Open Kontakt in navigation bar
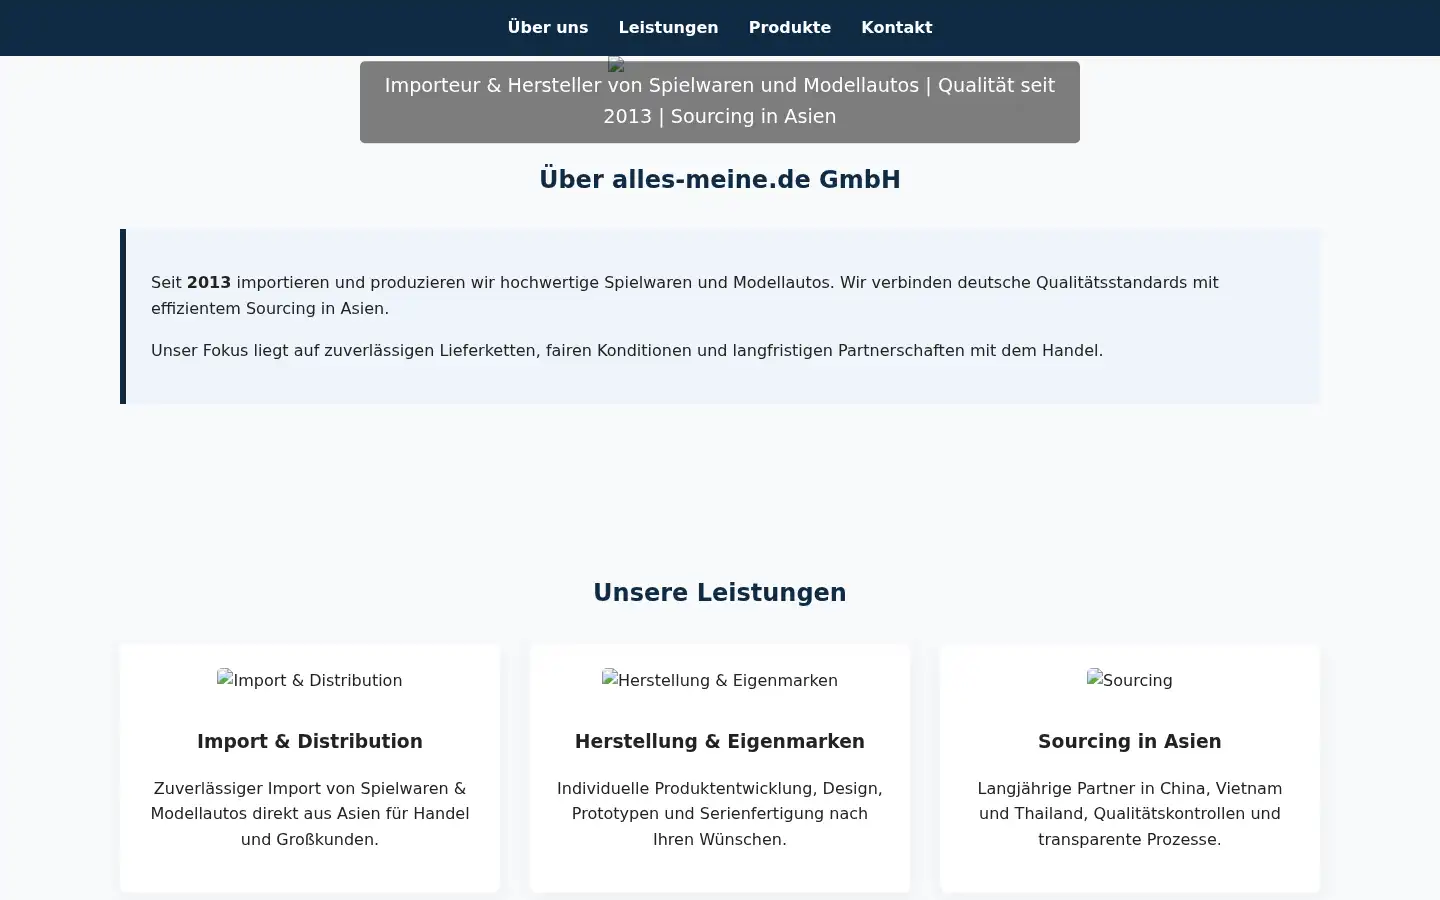Image resolution: width=1440 pixels, height=900 pixels. coord(897,28)
